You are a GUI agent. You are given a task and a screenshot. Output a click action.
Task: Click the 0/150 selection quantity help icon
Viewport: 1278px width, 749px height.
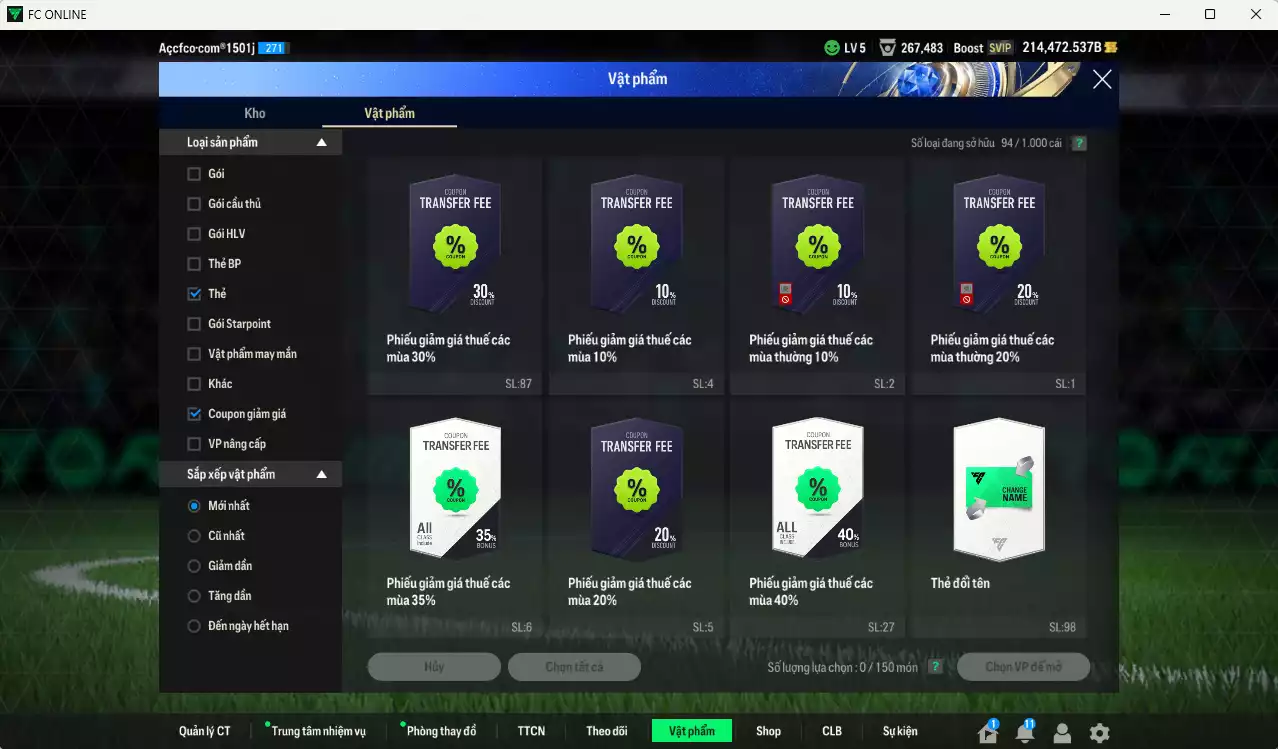click(x=936, y=666)
